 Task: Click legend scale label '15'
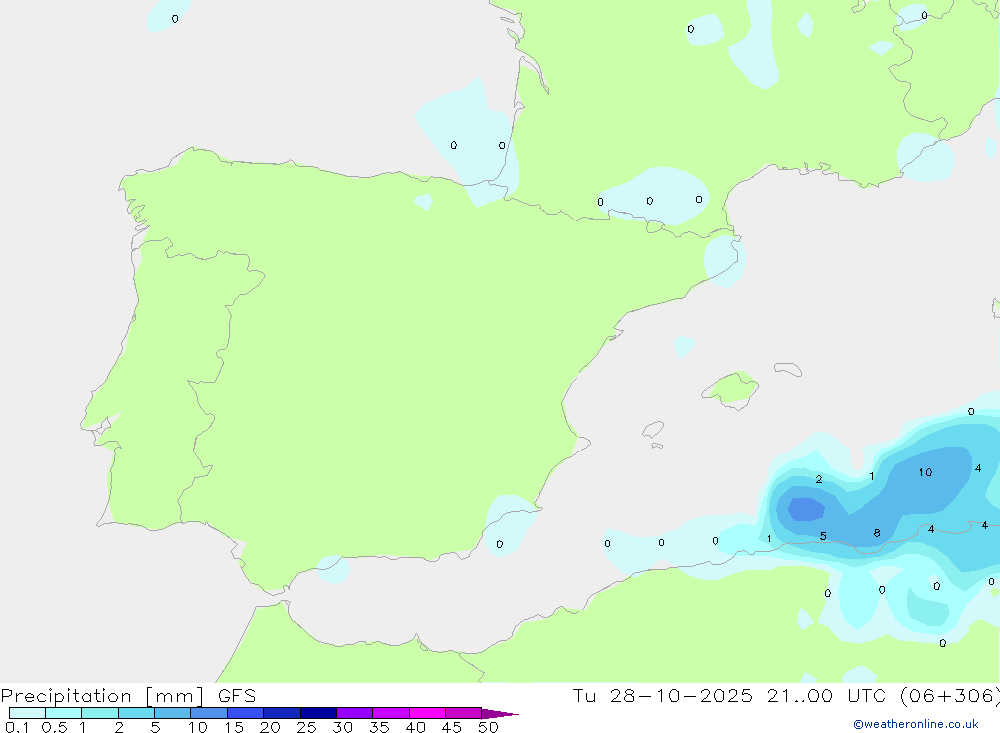(233, 727)
